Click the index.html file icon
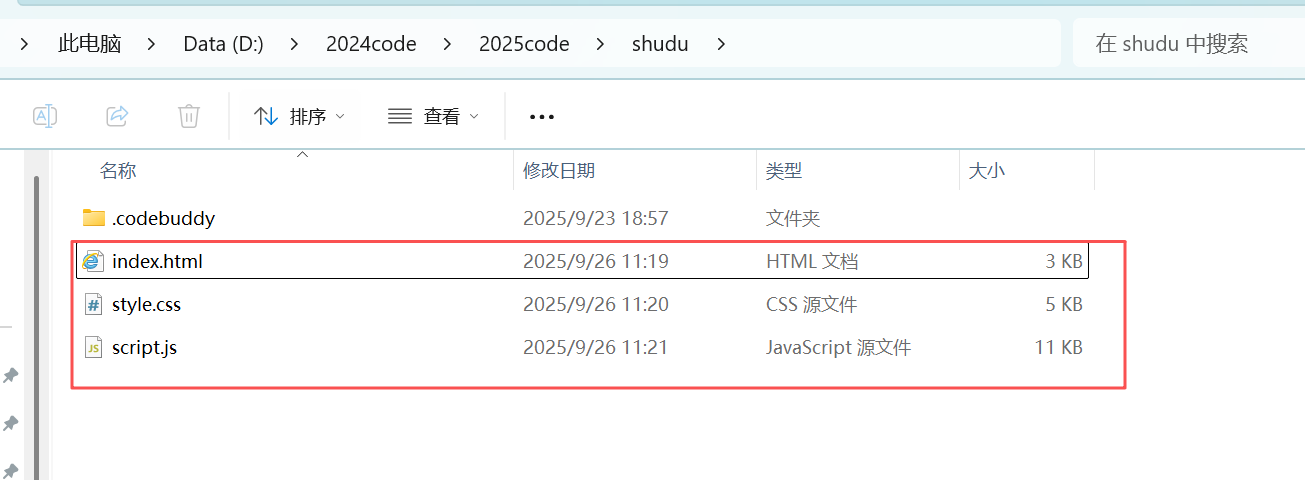Screen dimensions: 1305x480 [x=94, y=262]
